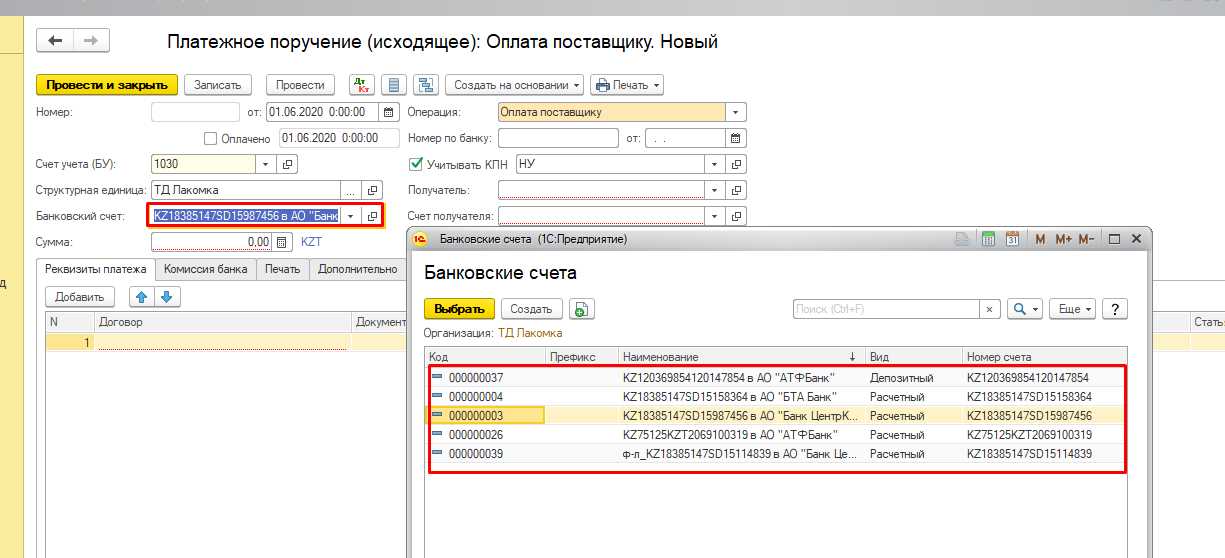The image size is (1225, 558).
Task: Select bank account row 000000004
Action: [777, 397]
